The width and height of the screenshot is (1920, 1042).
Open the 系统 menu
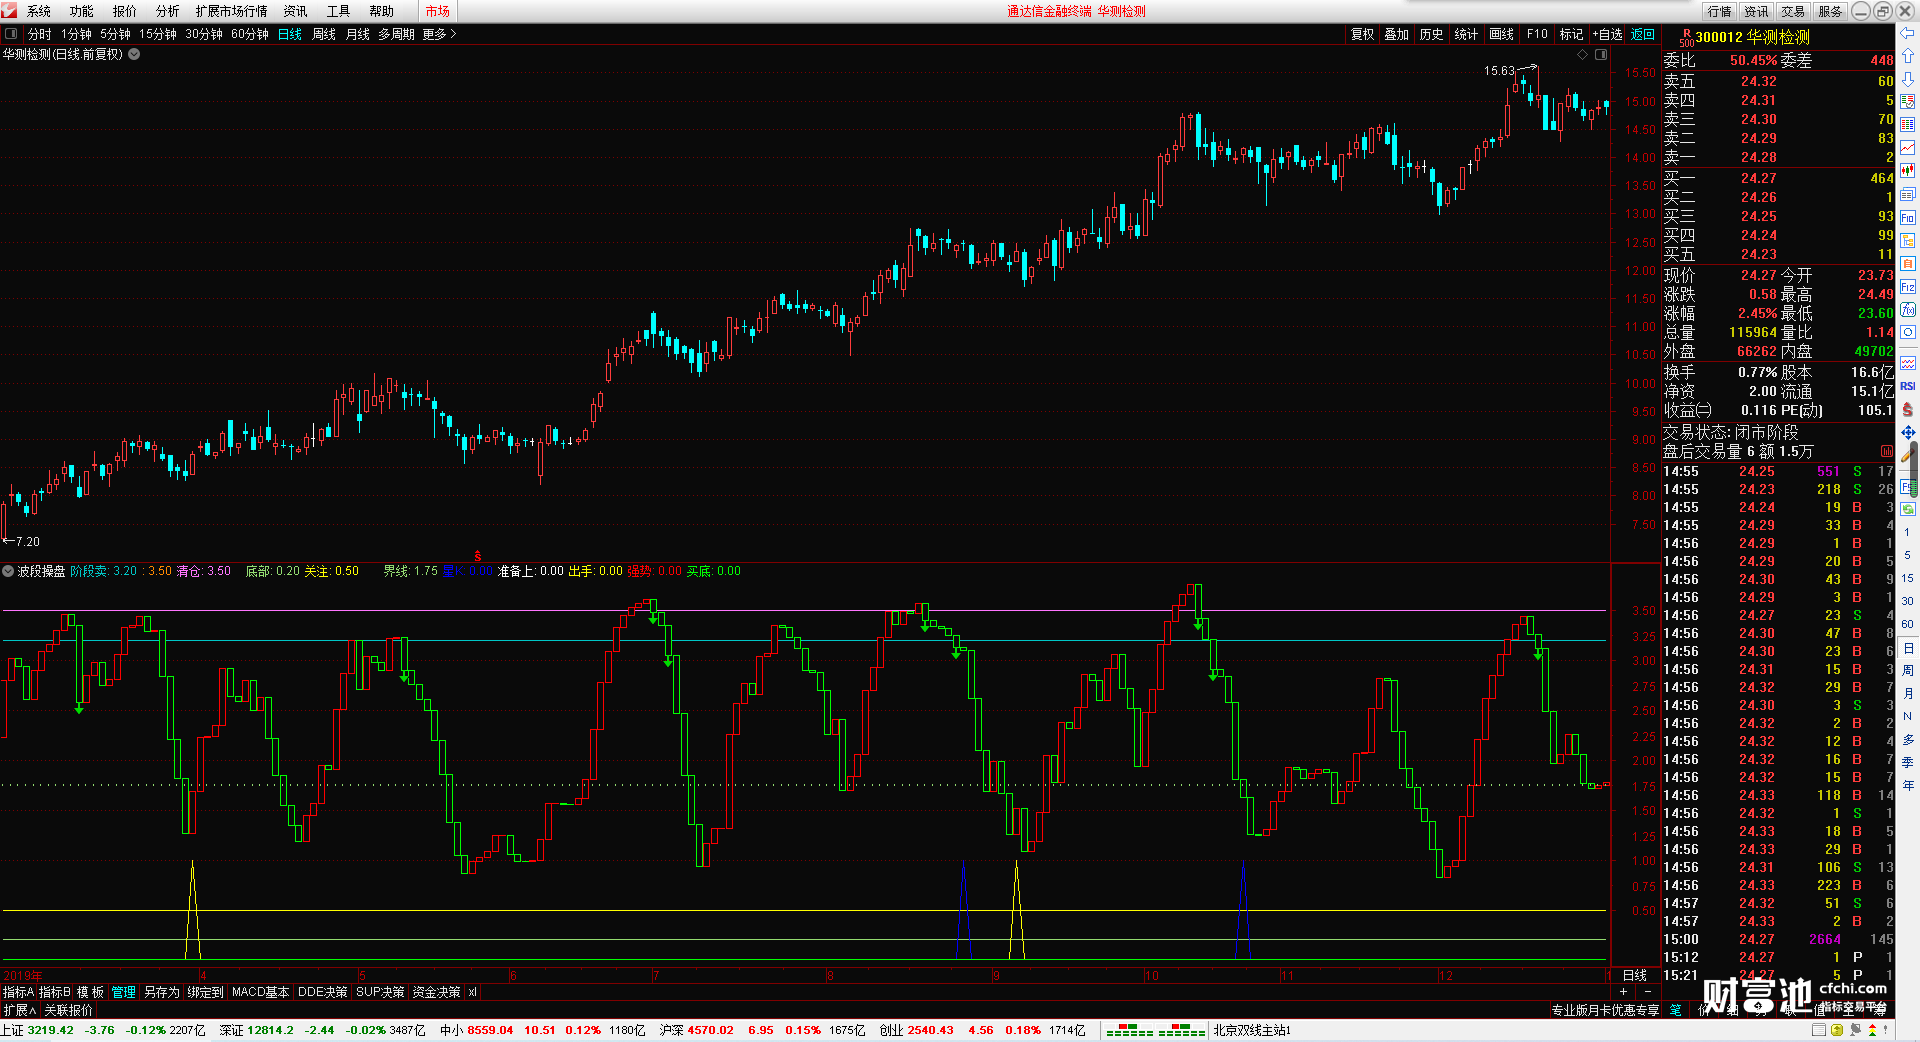coord(39,11)
